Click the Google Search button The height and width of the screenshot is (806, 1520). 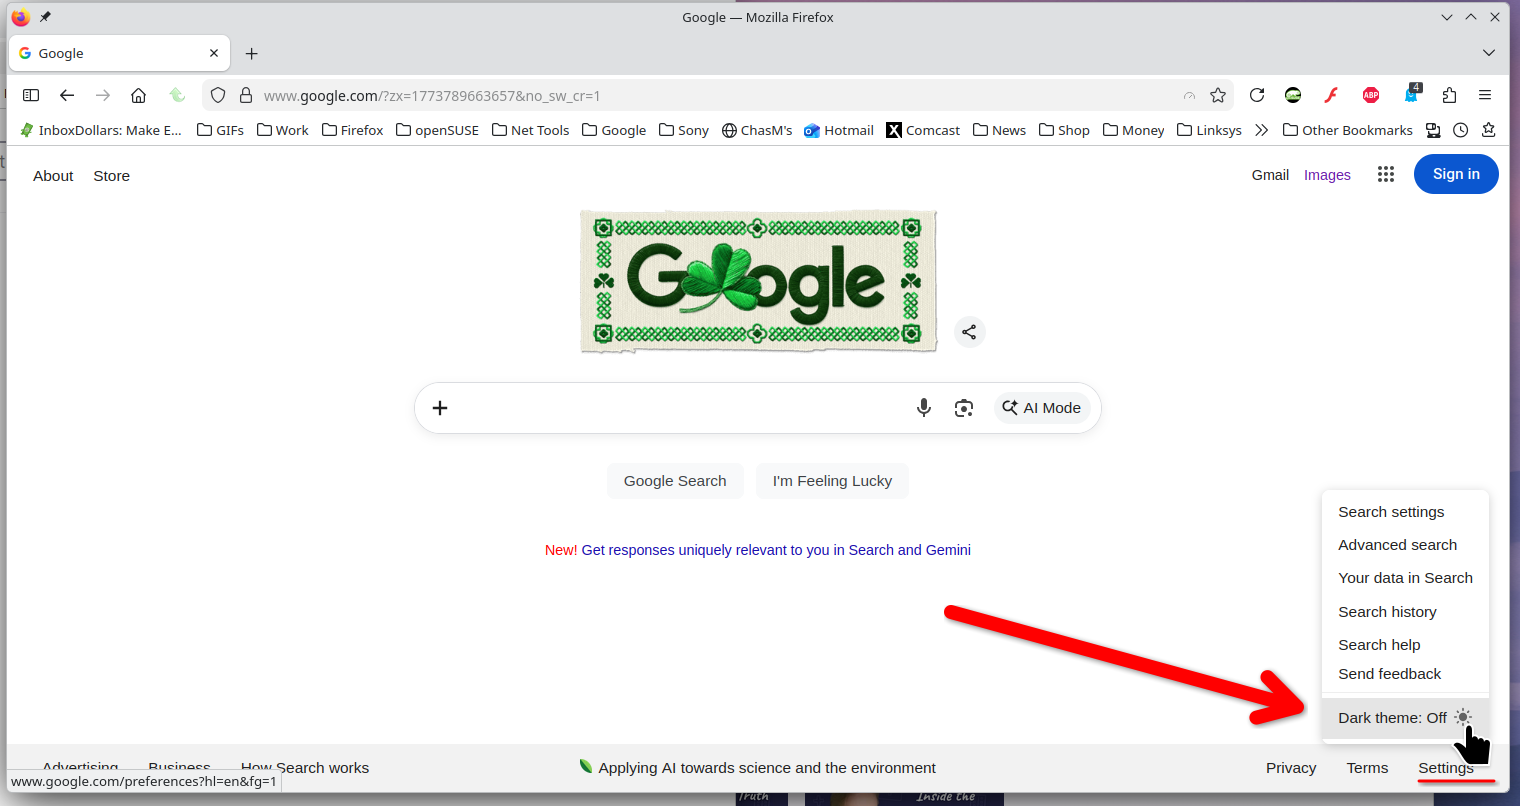(675, 481)
